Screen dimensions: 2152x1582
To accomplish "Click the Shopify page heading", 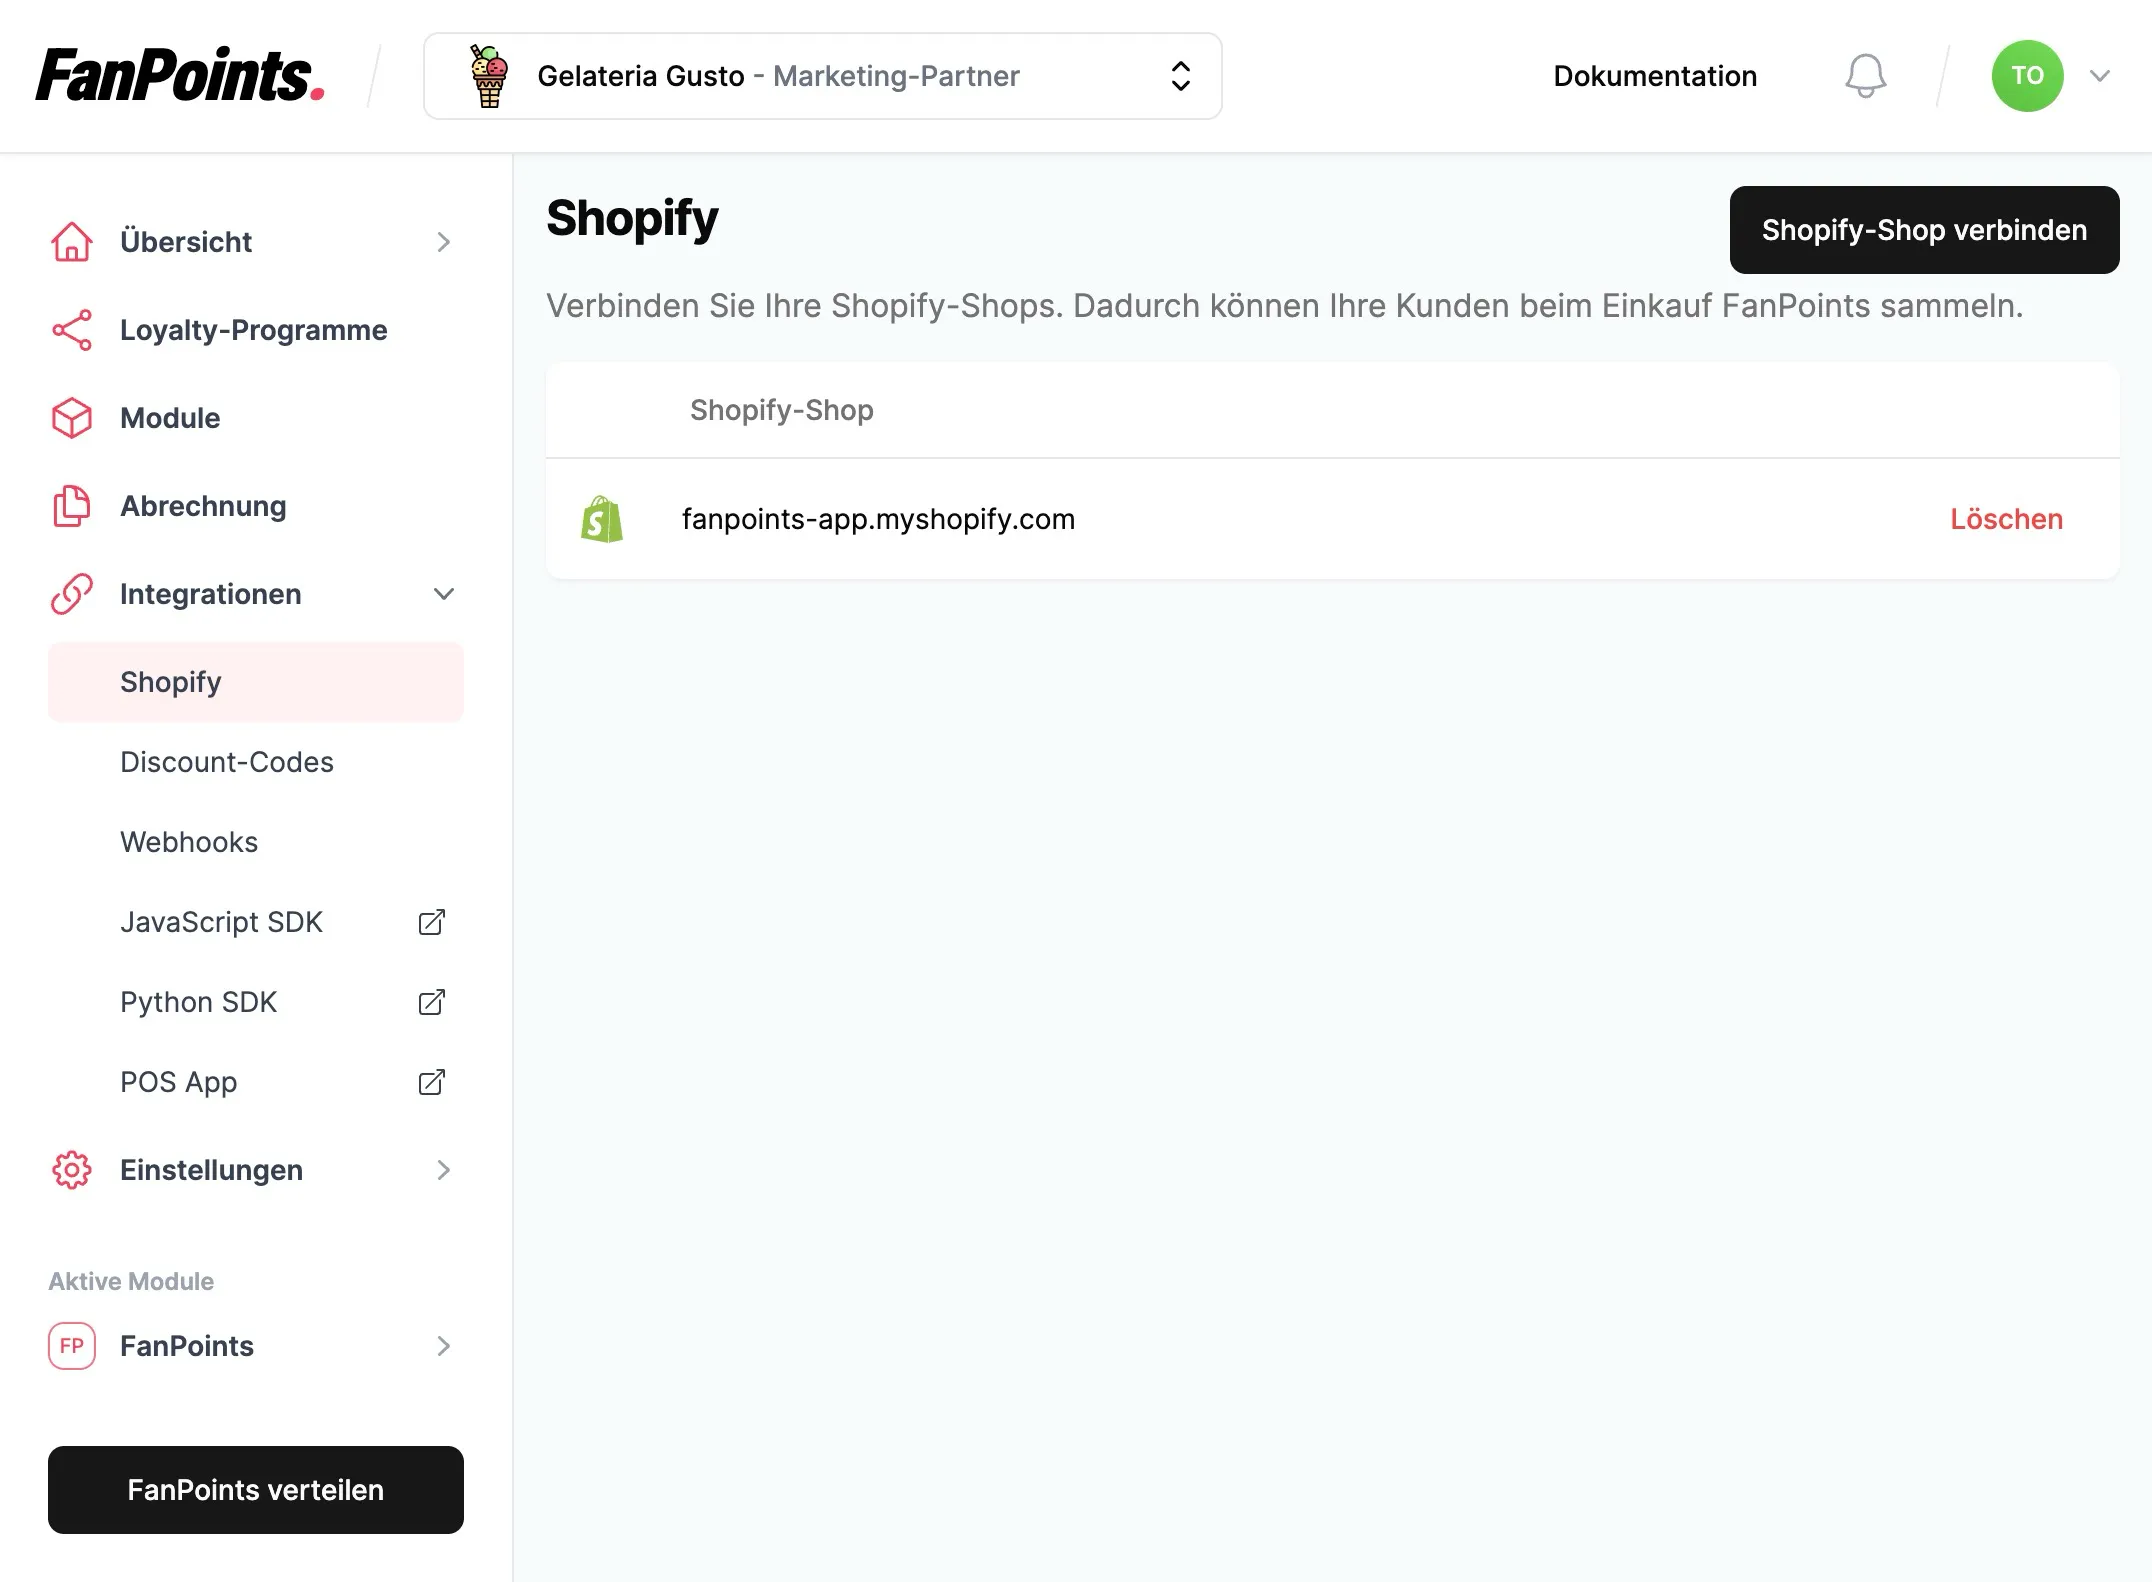I will [x=632, y=218].
